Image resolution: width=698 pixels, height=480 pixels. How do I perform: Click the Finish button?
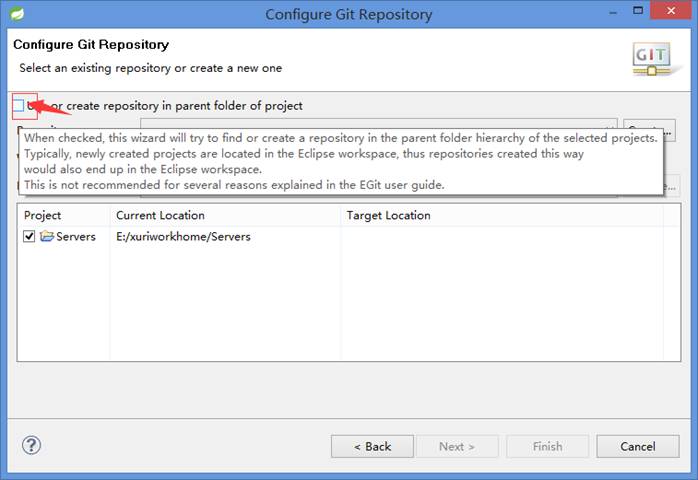coord(548,446)
